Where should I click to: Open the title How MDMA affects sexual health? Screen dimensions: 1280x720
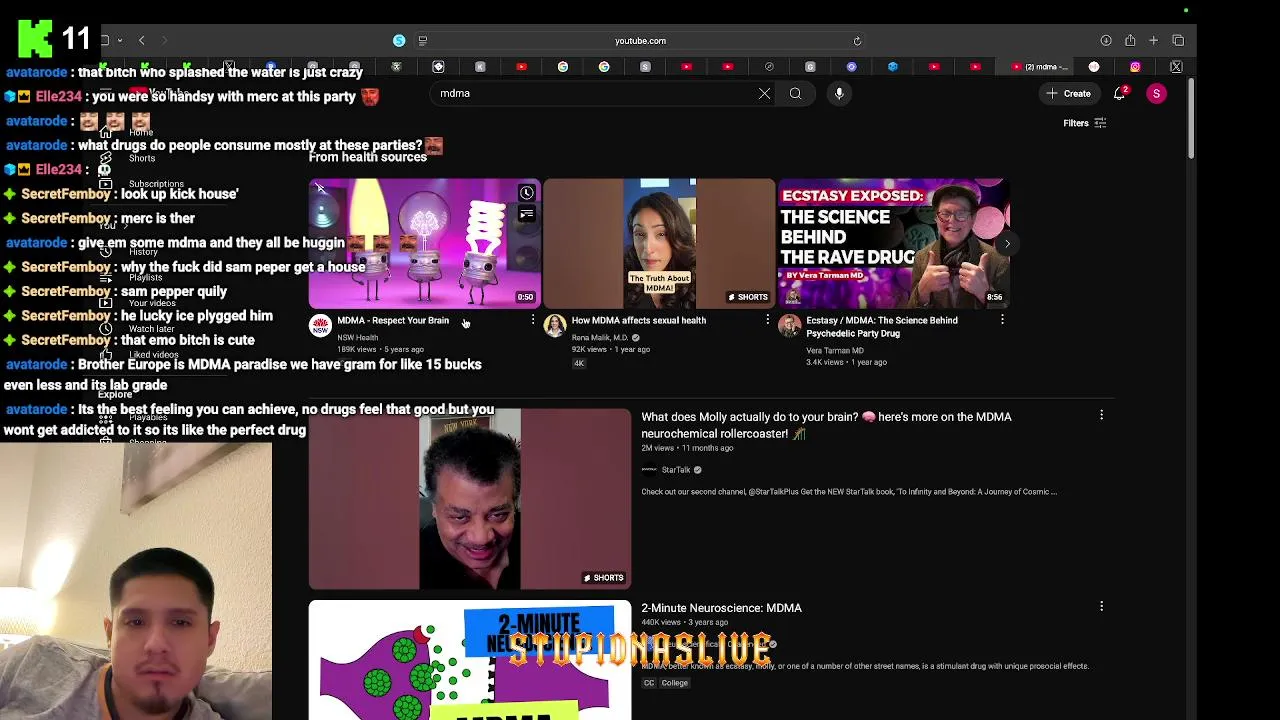[639, 320]
